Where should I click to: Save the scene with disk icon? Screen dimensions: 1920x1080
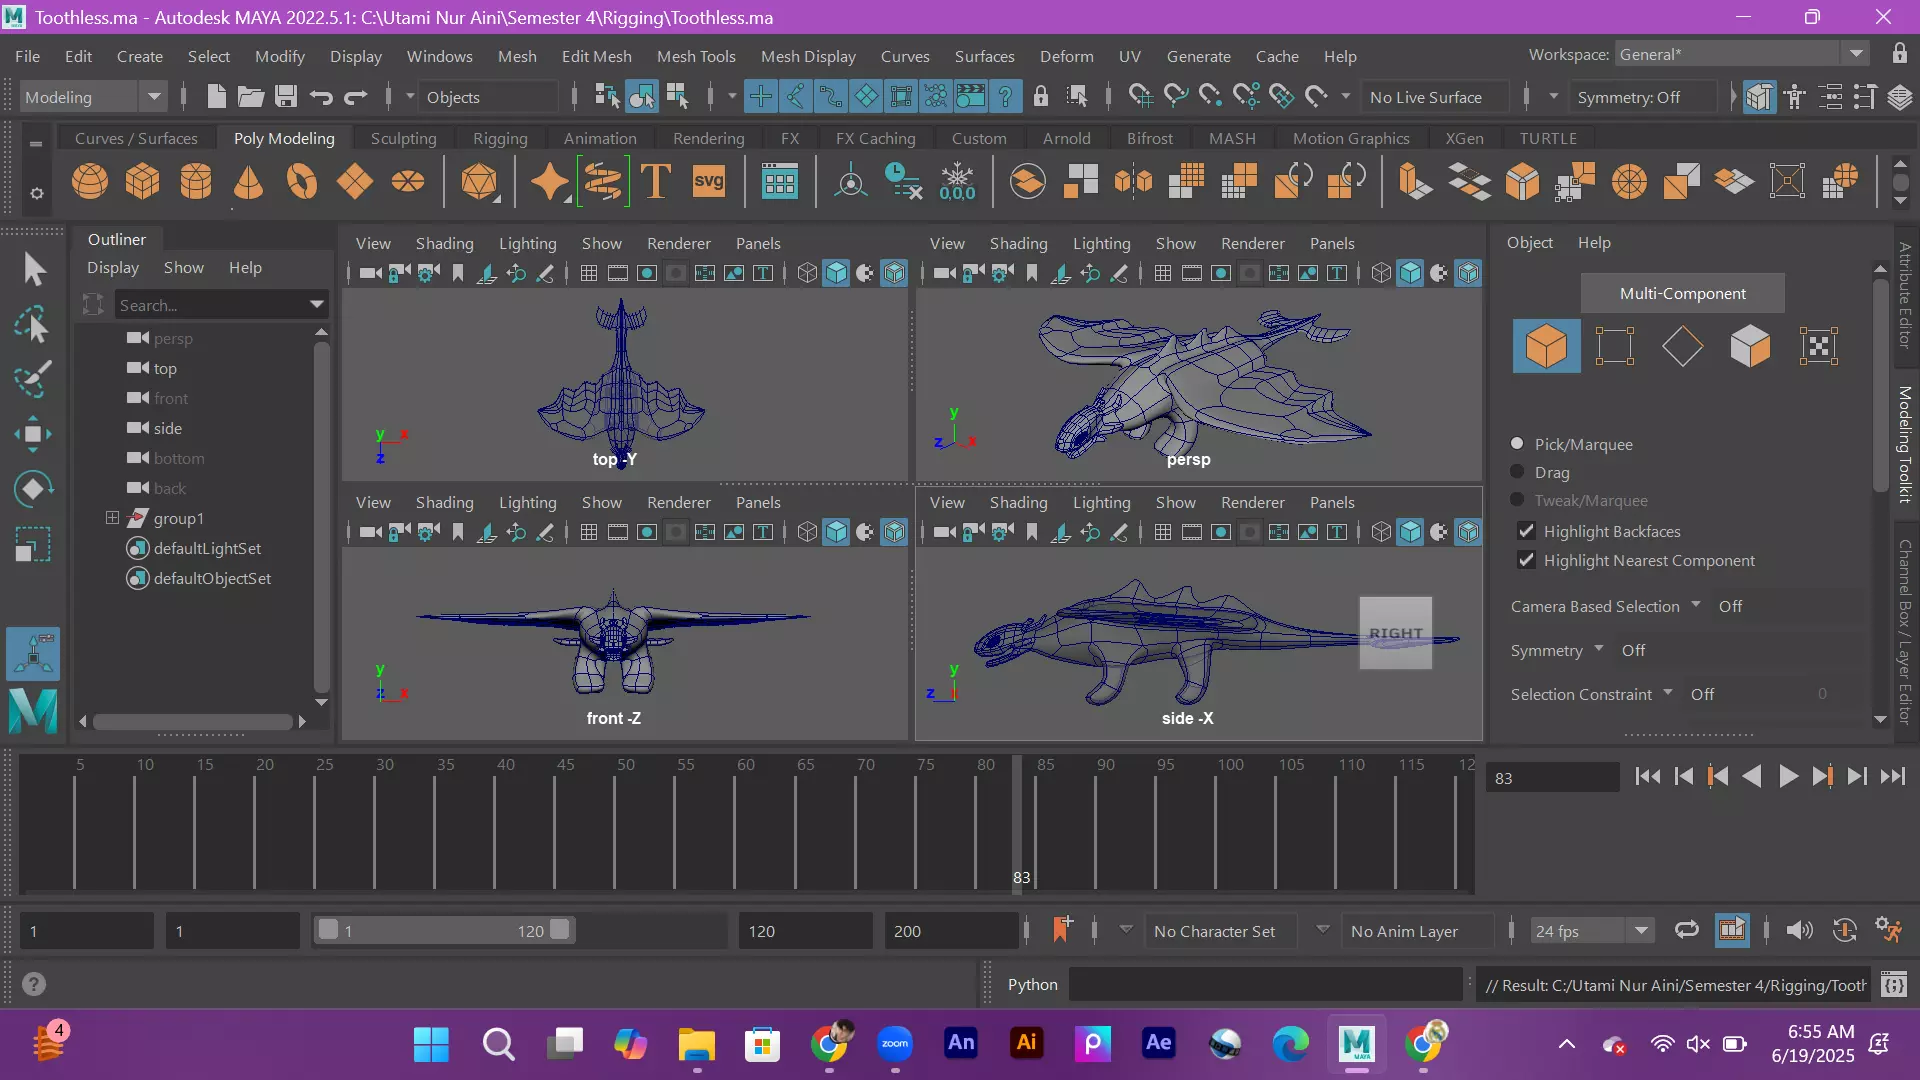[286, 97]
